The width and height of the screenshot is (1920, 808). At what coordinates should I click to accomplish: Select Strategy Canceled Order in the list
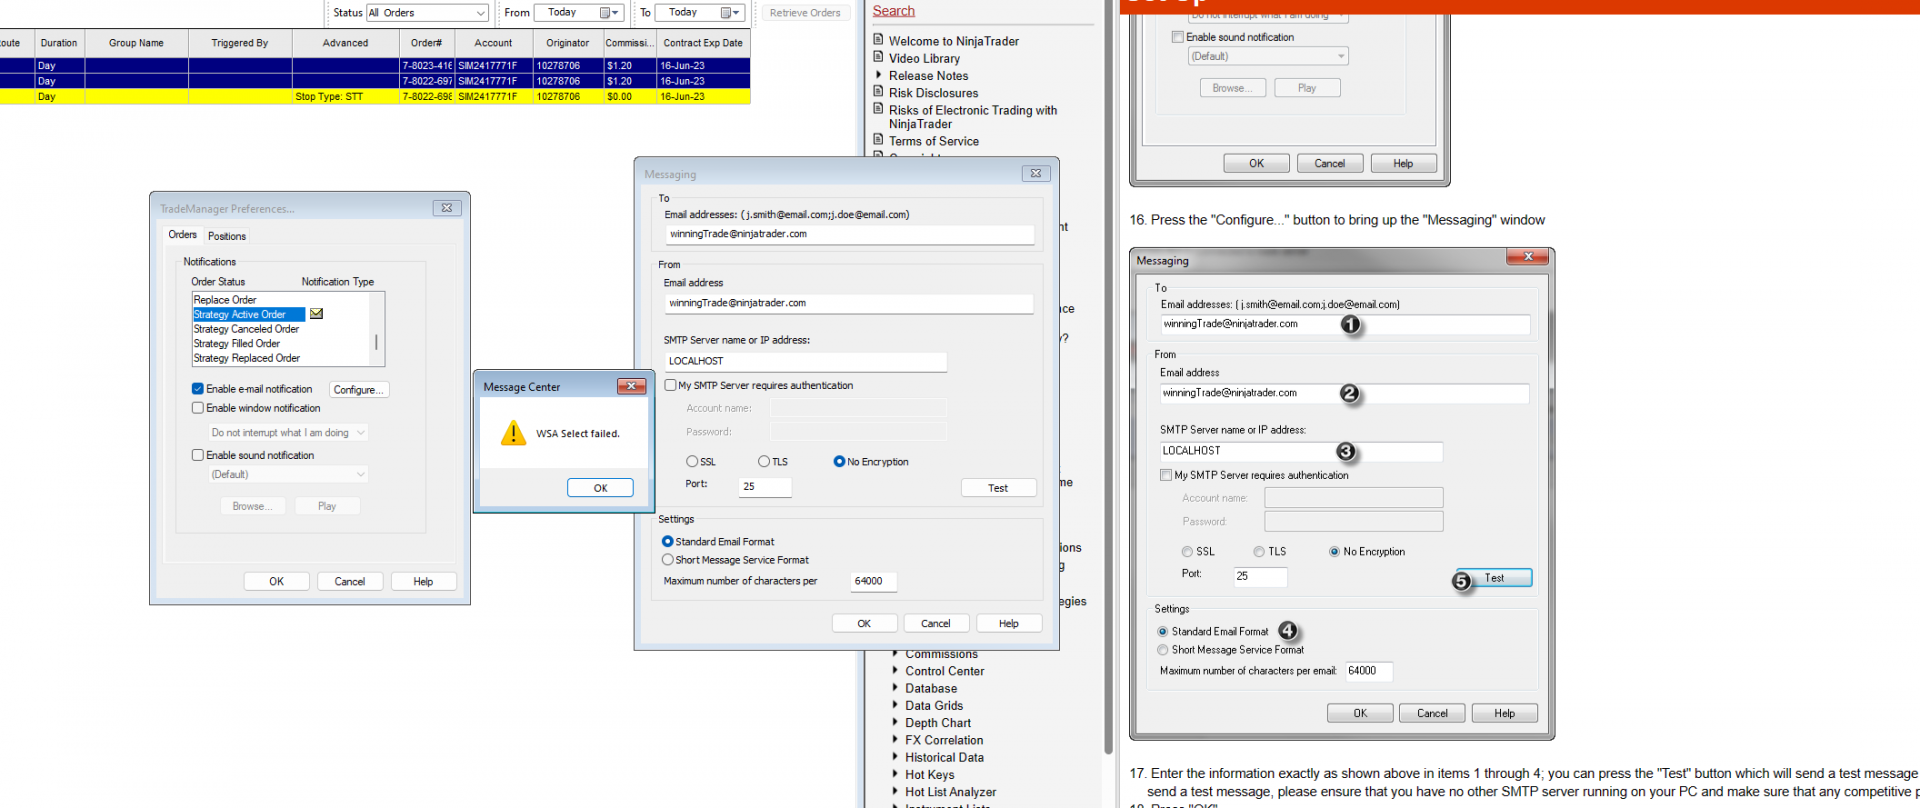point(247,329)
